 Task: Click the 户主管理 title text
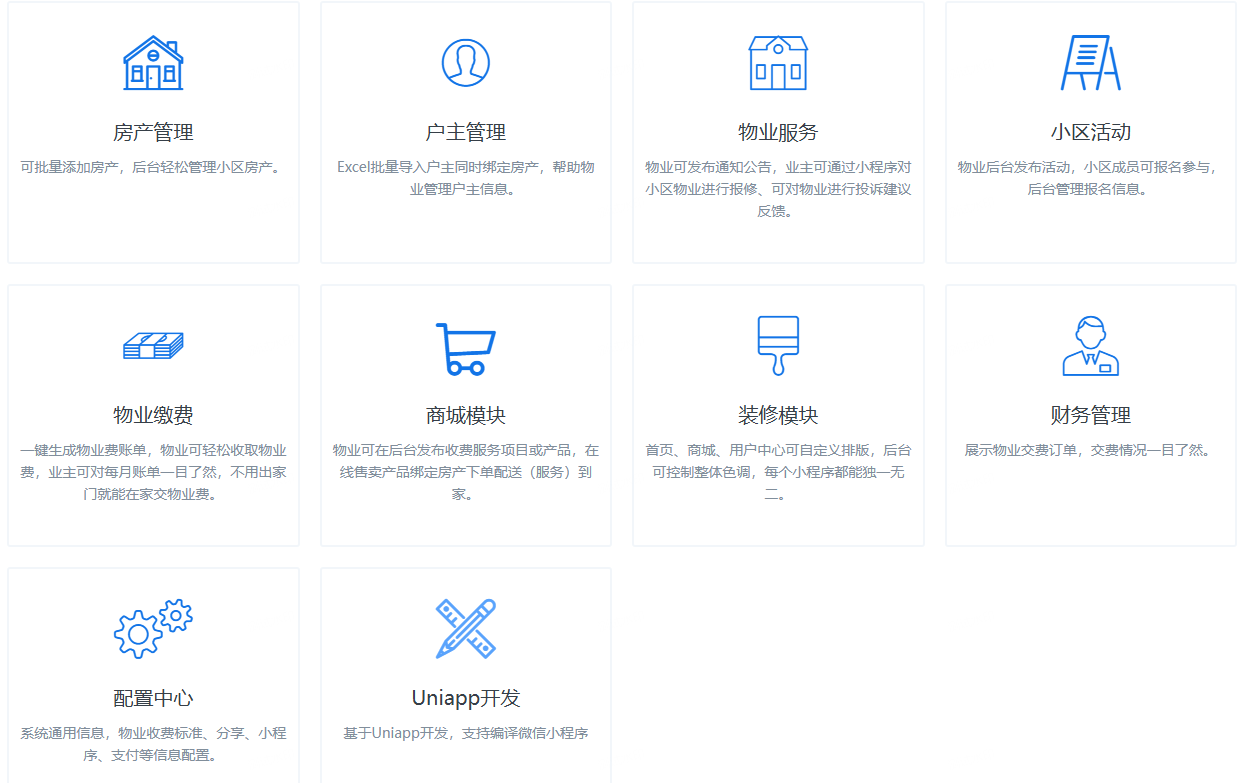click(465, 132)
